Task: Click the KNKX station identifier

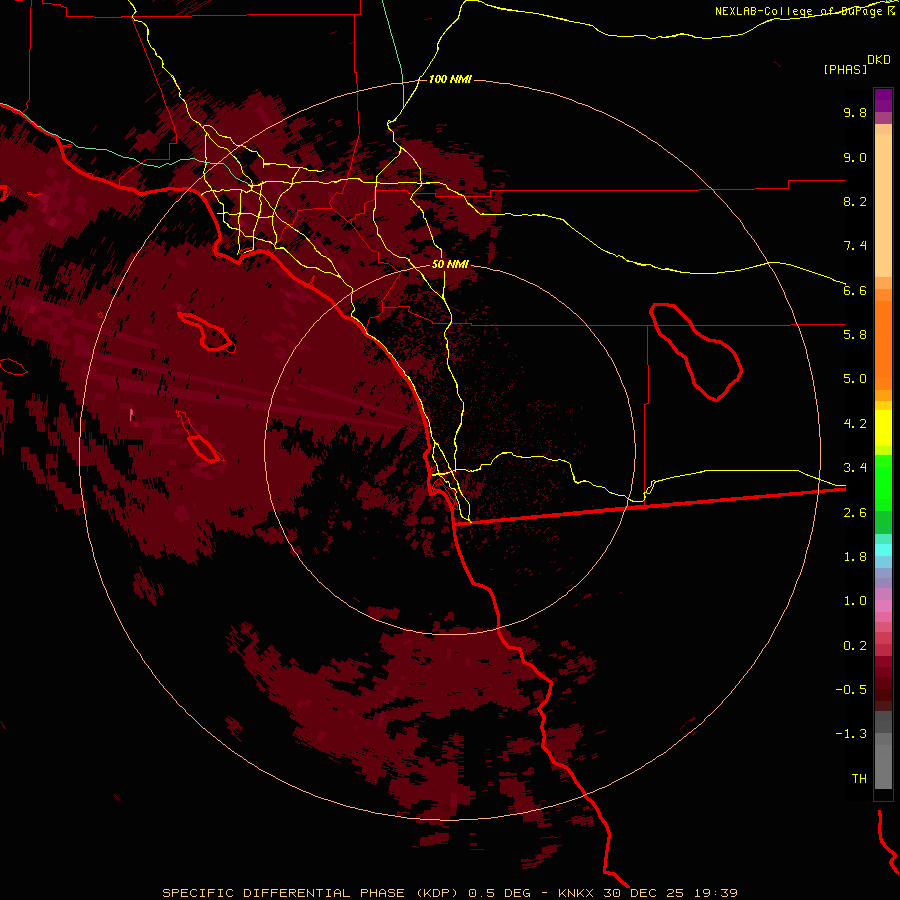Action: pos(576,893)
